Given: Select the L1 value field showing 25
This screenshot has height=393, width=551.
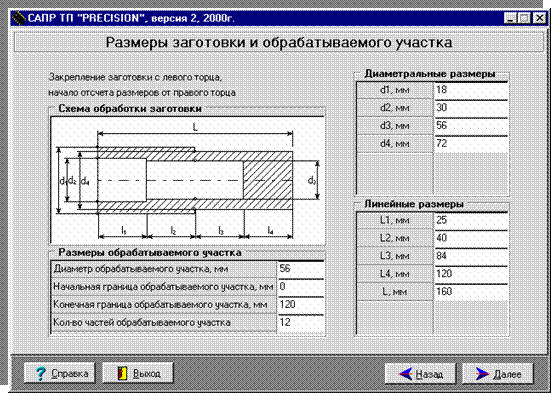Looking at the screenshot, I should (471, 221).
